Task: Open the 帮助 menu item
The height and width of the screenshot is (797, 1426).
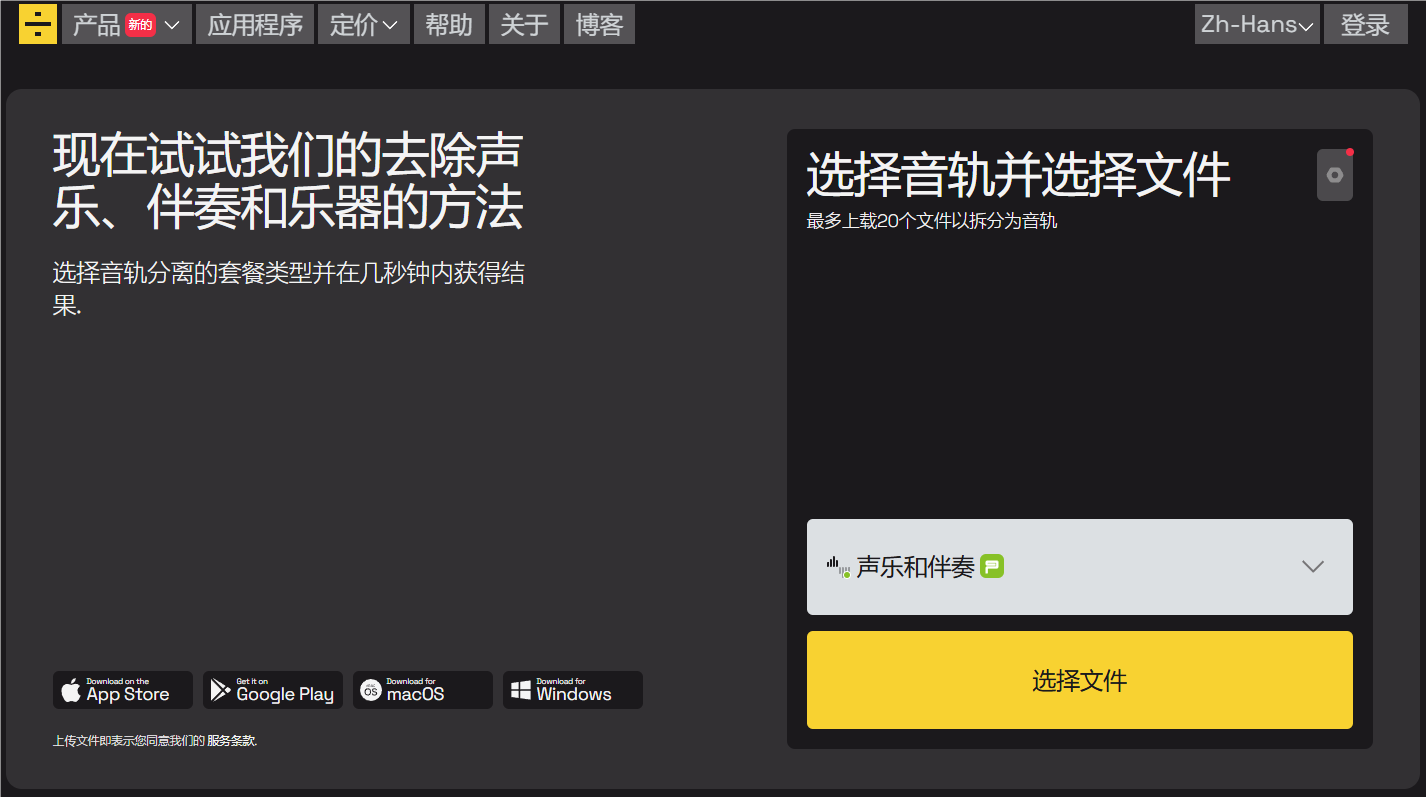Action: click(449, 24)
